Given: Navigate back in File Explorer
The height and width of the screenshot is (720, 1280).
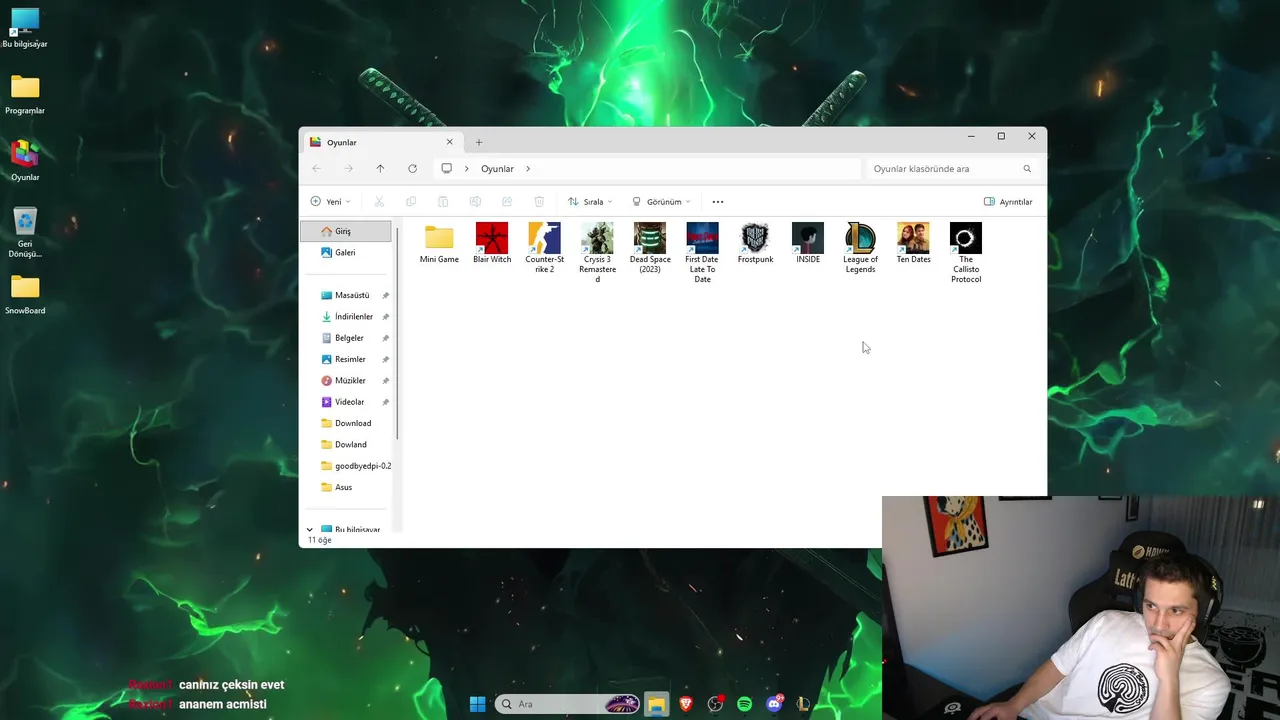Looking at the screenshot, I should 316,168.
